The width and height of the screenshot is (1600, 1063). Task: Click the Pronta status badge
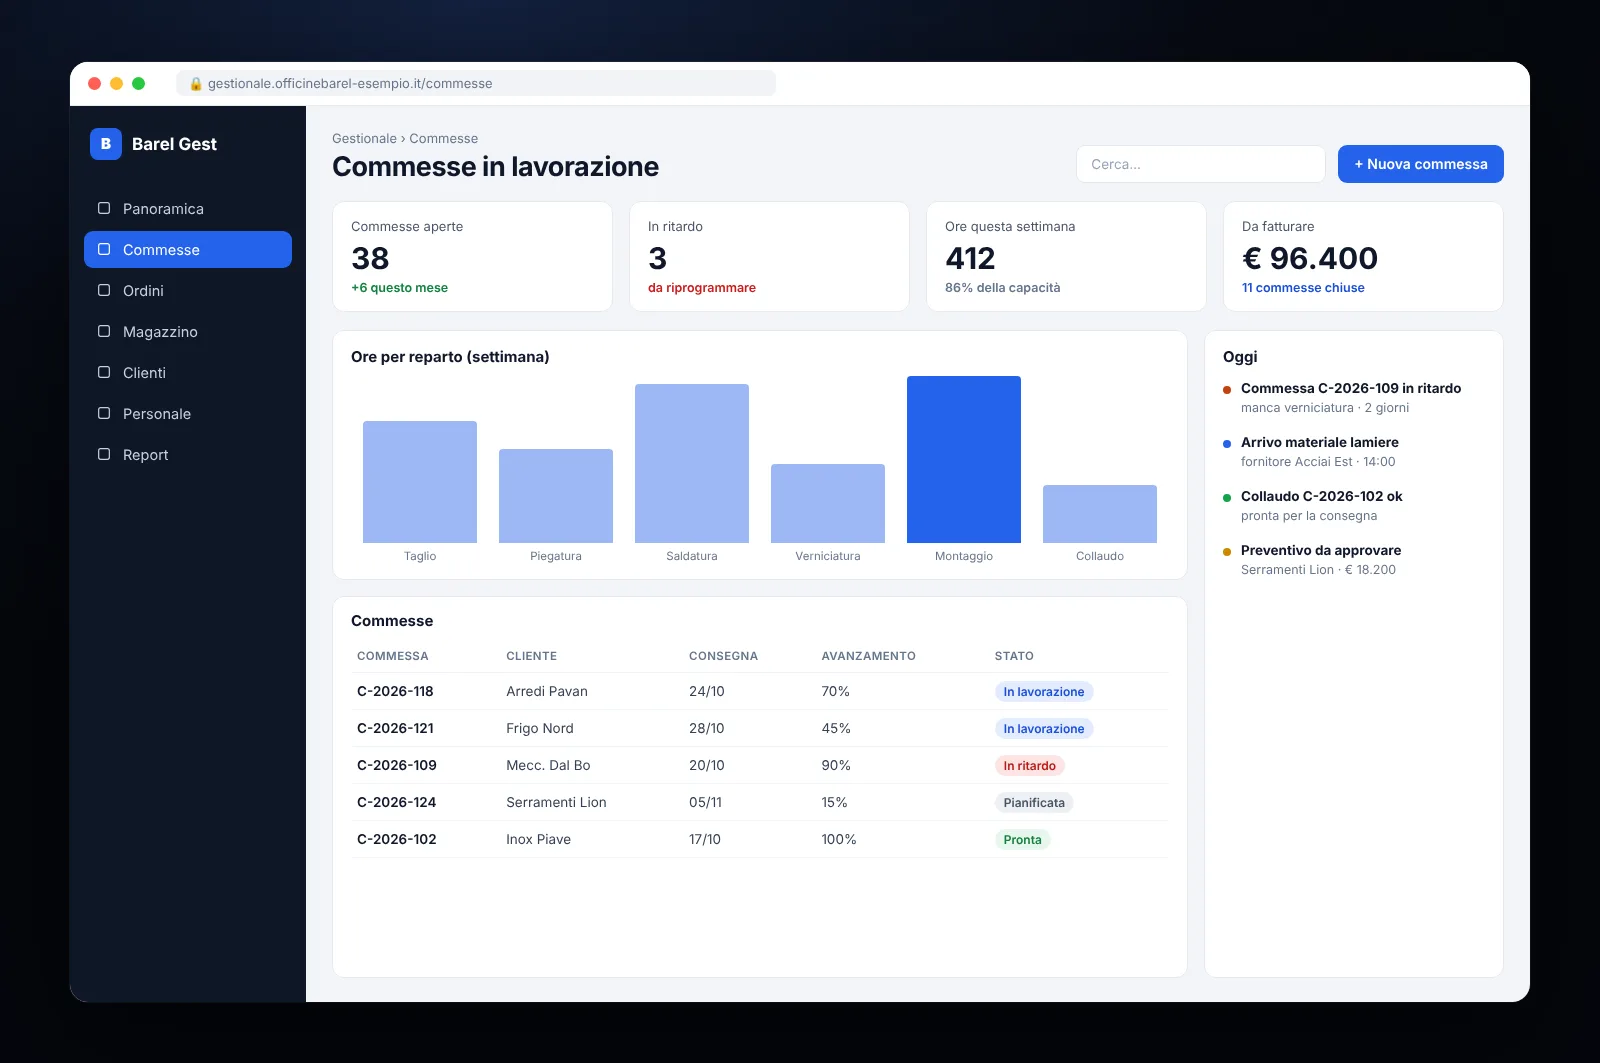(x=1022, y=840)
